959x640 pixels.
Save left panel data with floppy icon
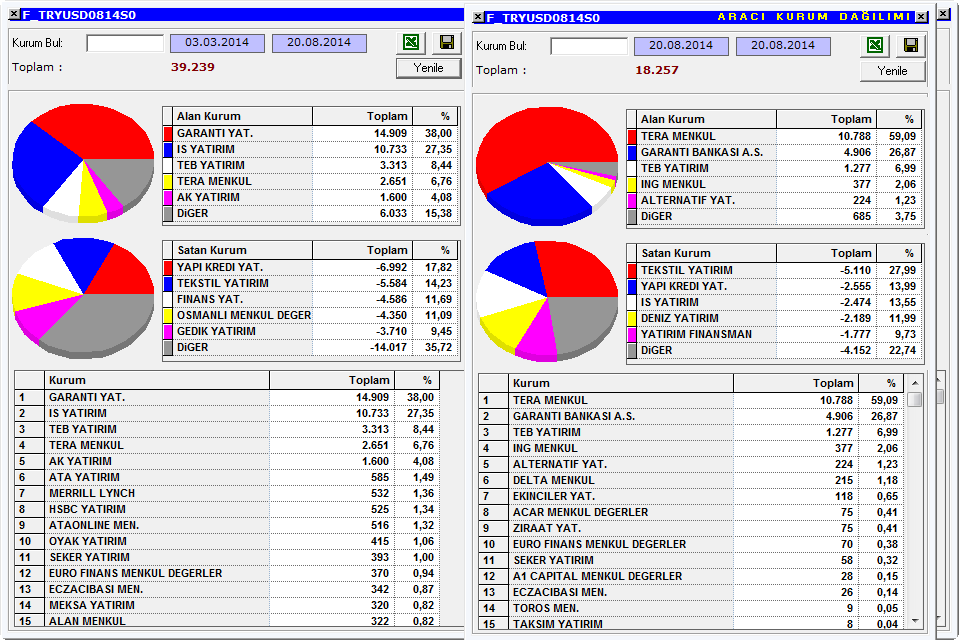click(x=447, y=42)
